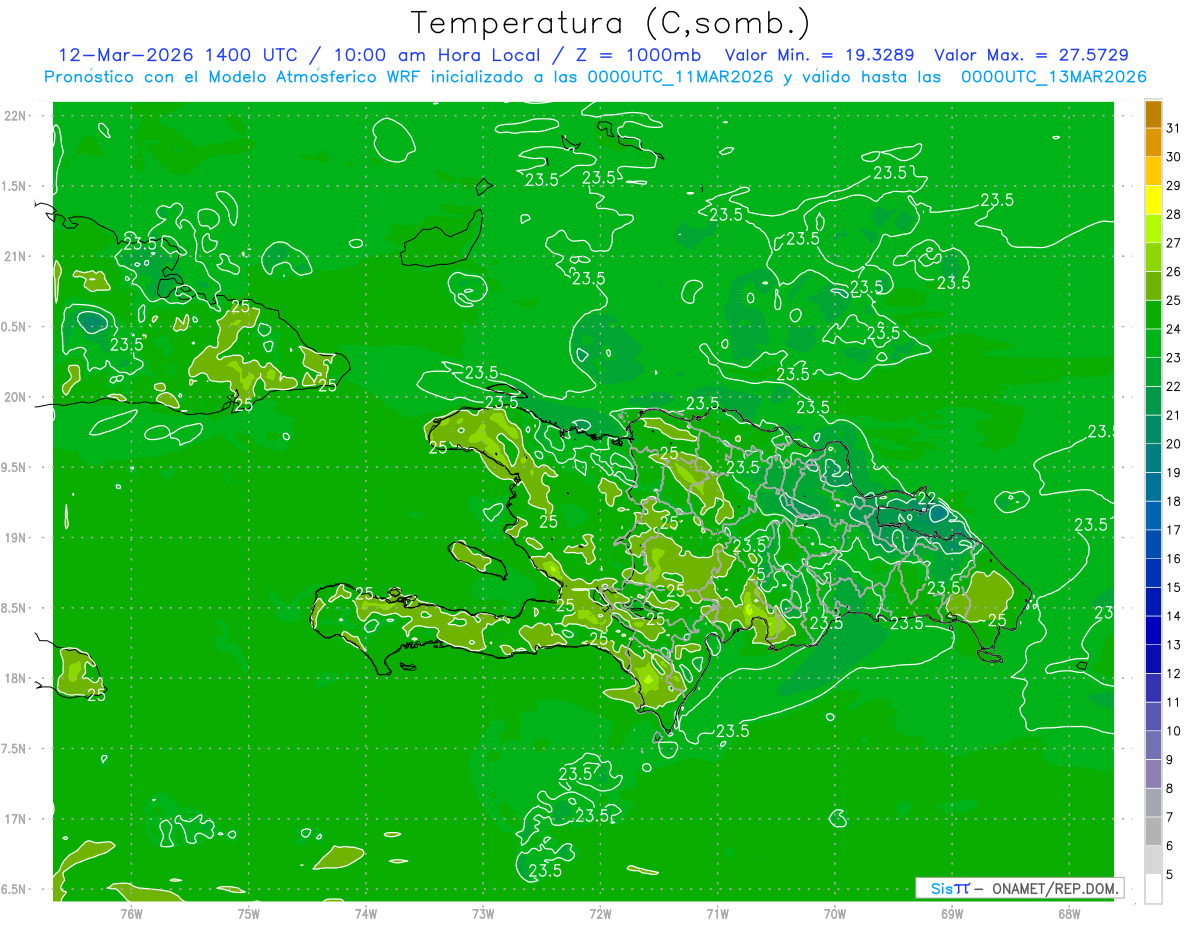Click the legend value "27"
Screen dimensions: 1200x927
tap(1174, 243)
